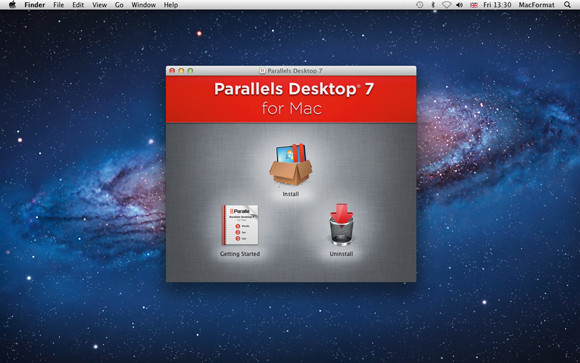The image size is (580, 363).
Task: Launch the Uninstall trash icon
Action: point(341,224)
